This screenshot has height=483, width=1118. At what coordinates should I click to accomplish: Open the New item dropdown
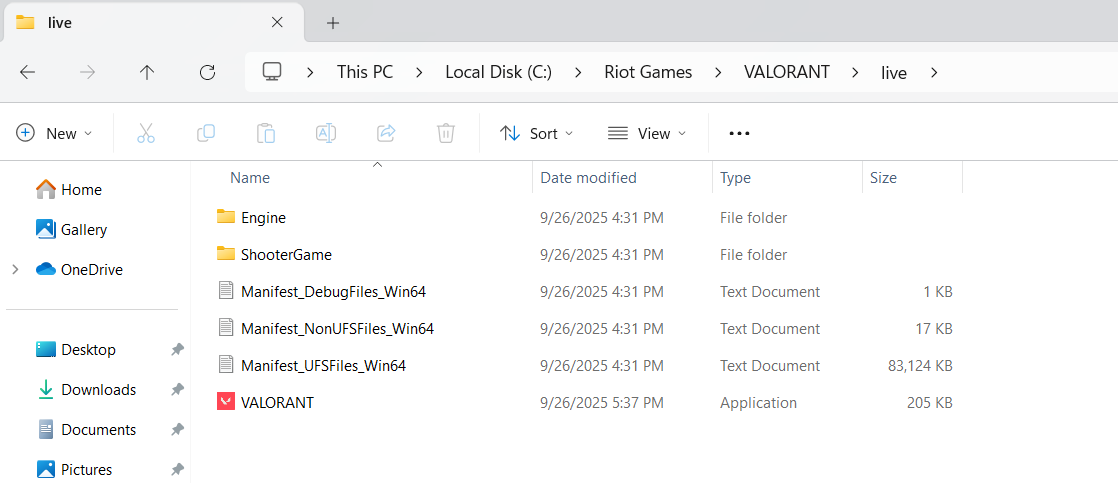[x=54, y=133]
